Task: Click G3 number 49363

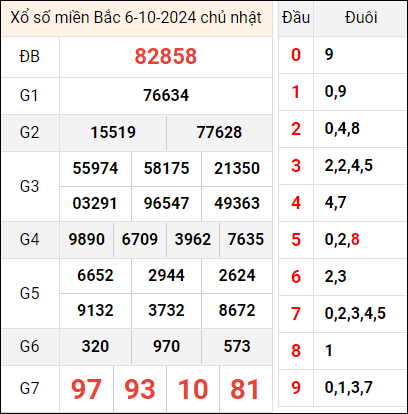Action: 237,203
